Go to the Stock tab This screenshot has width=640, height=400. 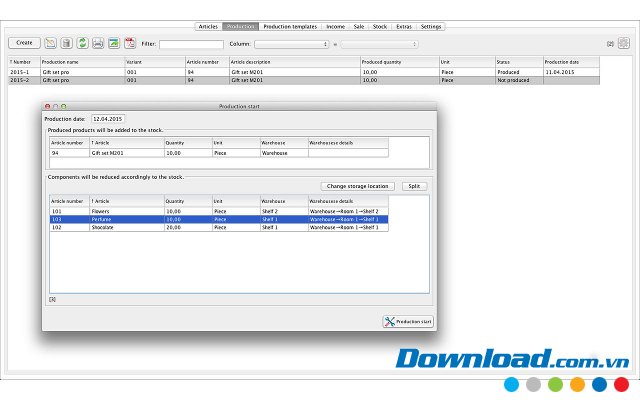(x=380, y=26)
